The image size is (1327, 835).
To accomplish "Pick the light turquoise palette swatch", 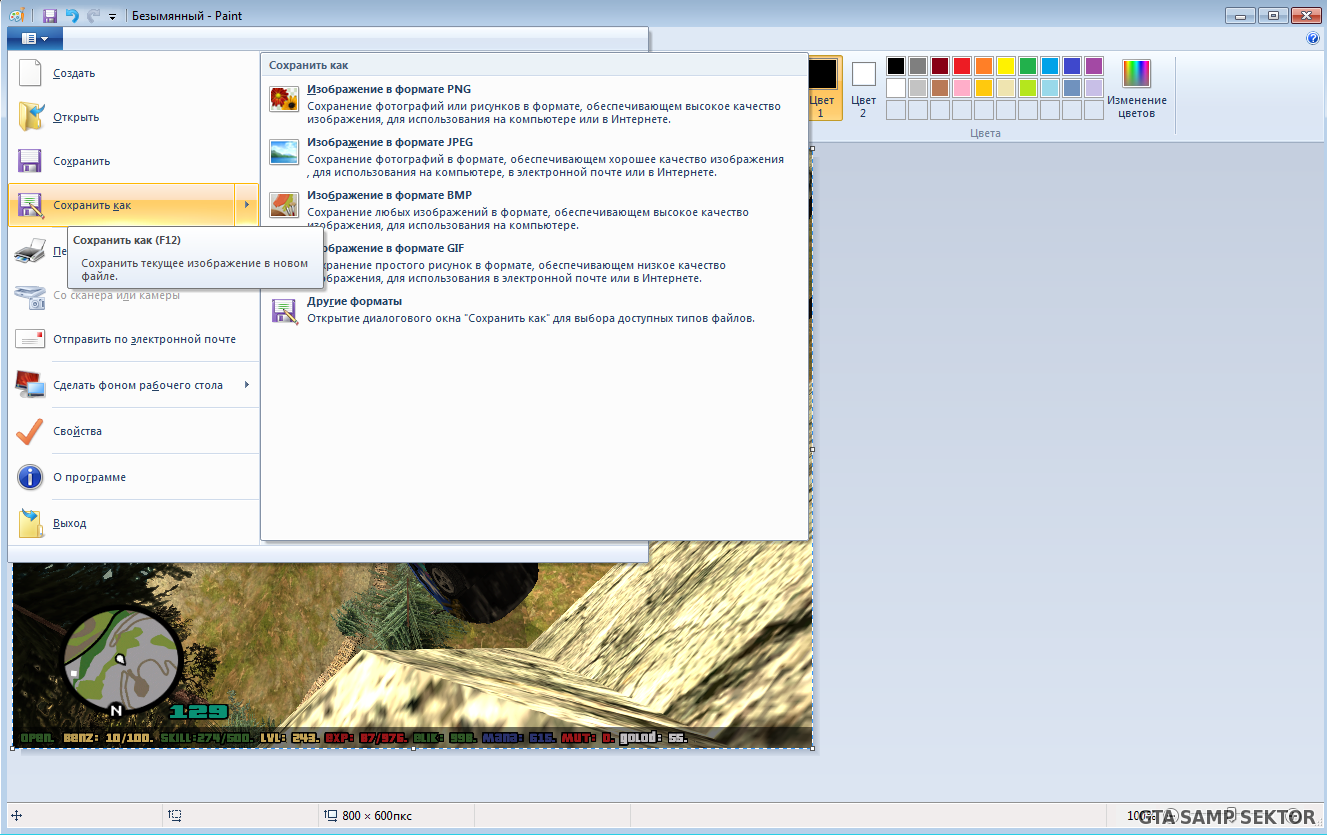I will [1050, 88].
